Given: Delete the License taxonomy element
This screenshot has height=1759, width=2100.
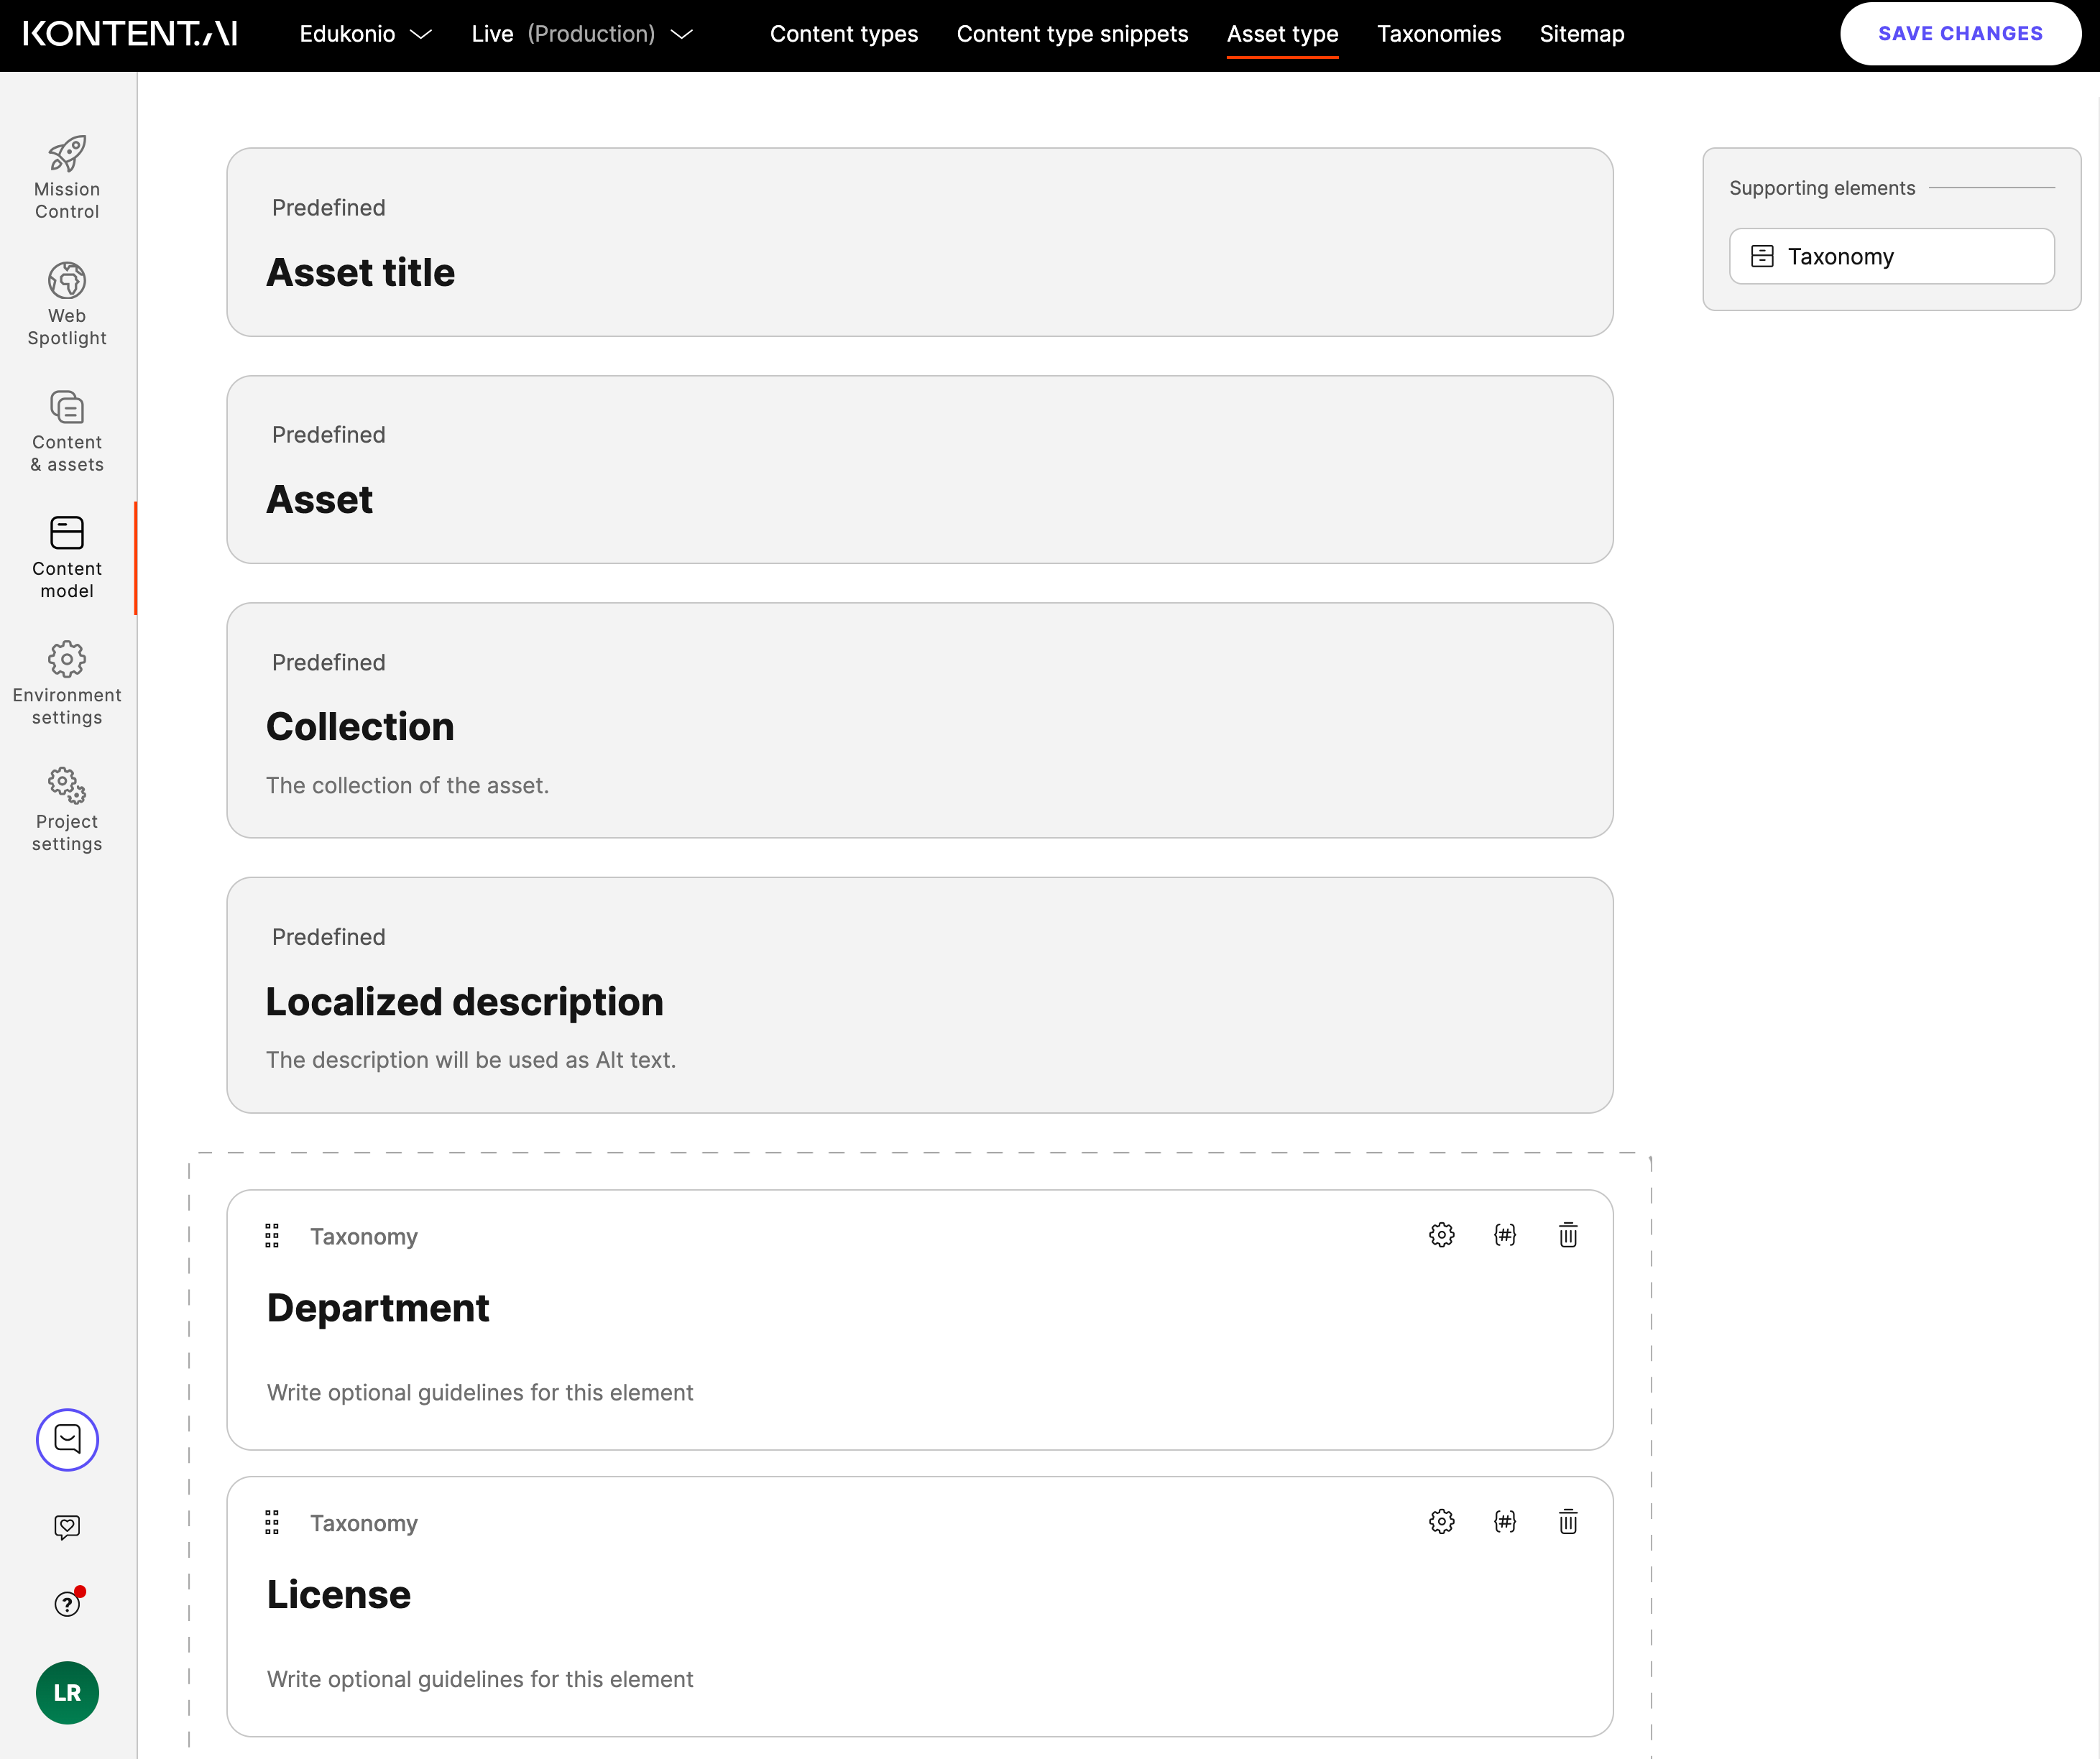Looking at the screenshot, I should (1568, 1522).
